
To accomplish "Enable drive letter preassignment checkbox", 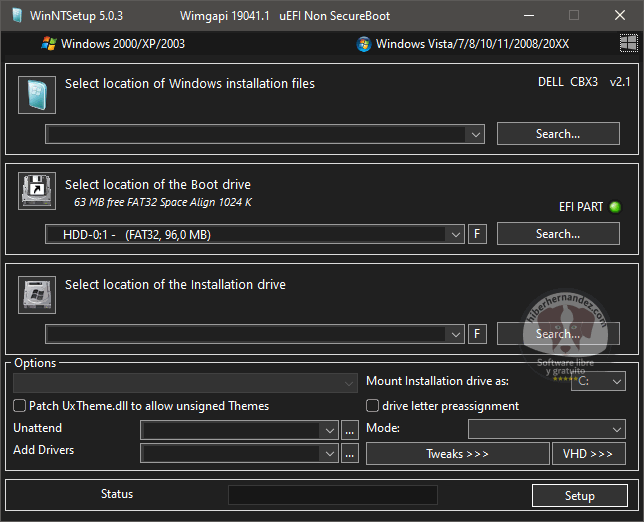I will (372, 406).
